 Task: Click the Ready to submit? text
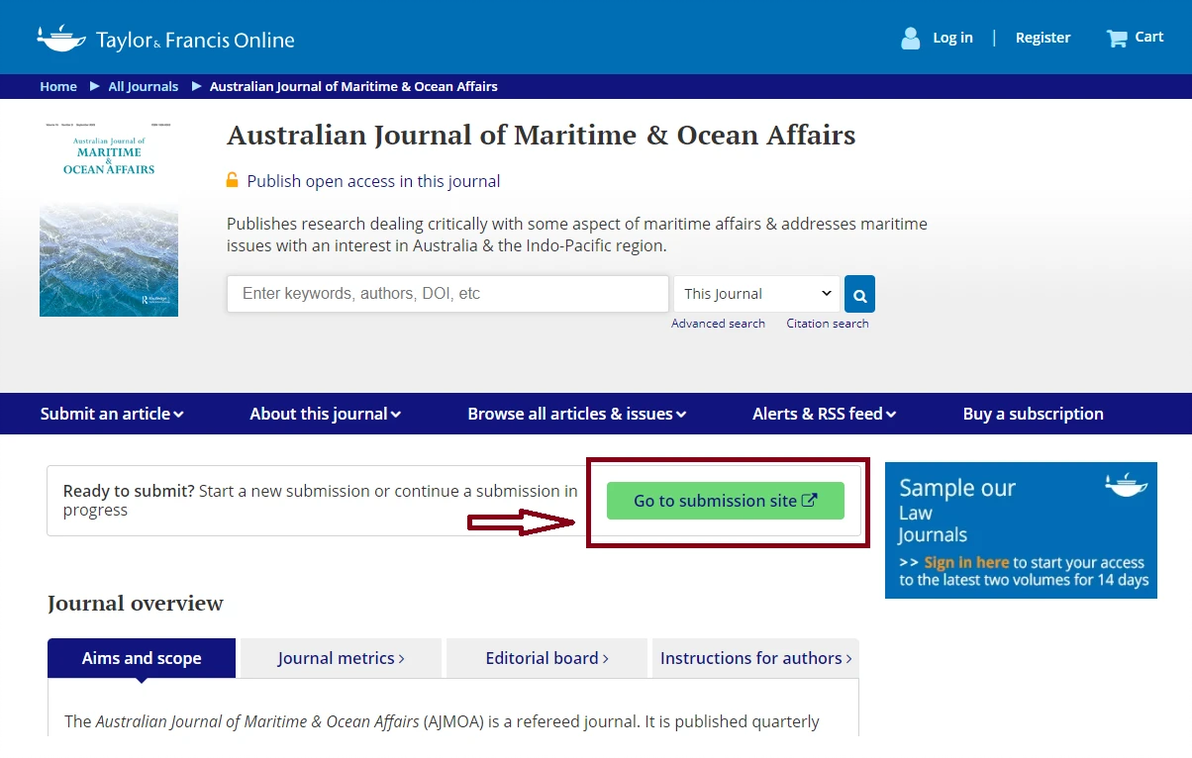point(128,491)
